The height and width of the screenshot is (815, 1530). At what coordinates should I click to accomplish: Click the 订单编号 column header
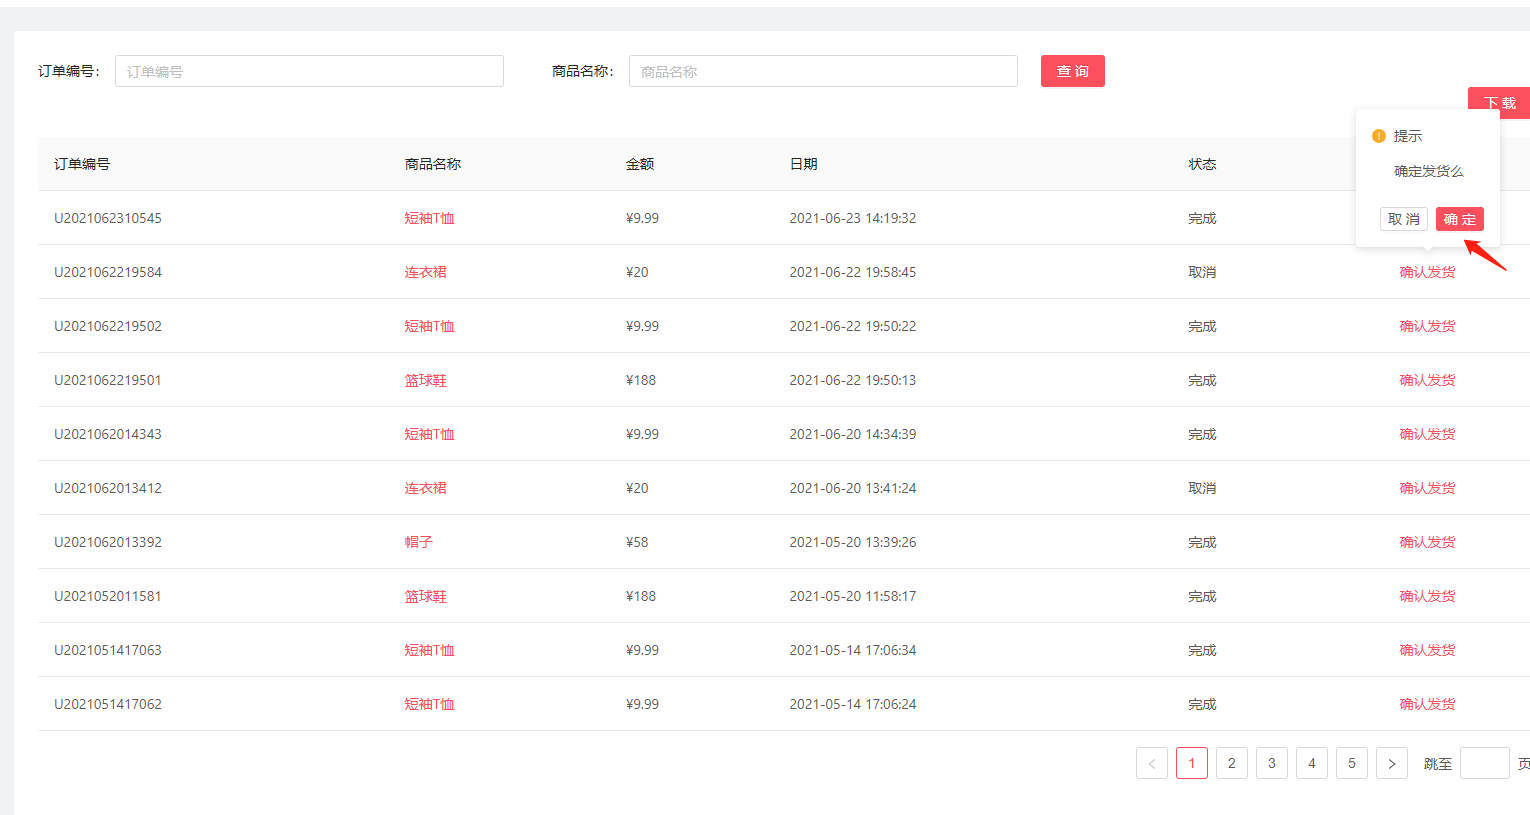click(82, 164)
